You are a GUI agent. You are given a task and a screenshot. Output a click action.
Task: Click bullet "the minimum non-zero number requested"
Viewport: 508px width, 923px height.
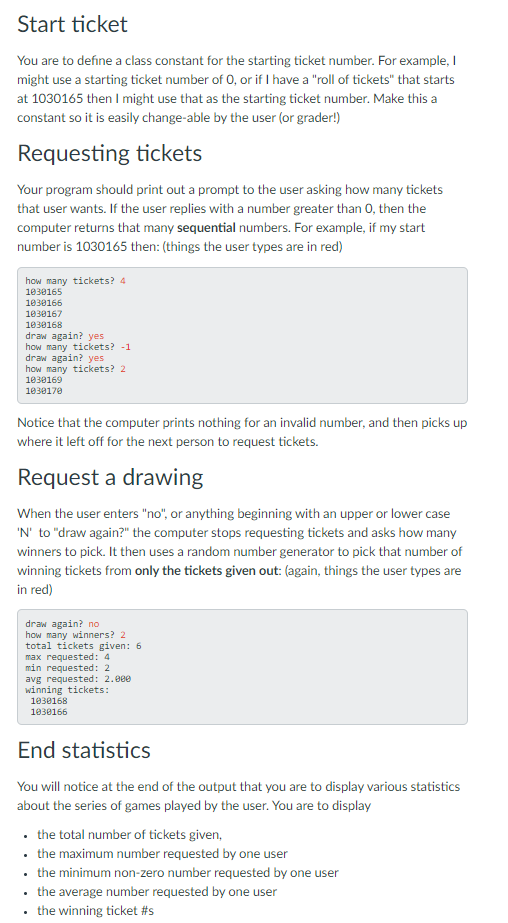click(x=188, y=872)
